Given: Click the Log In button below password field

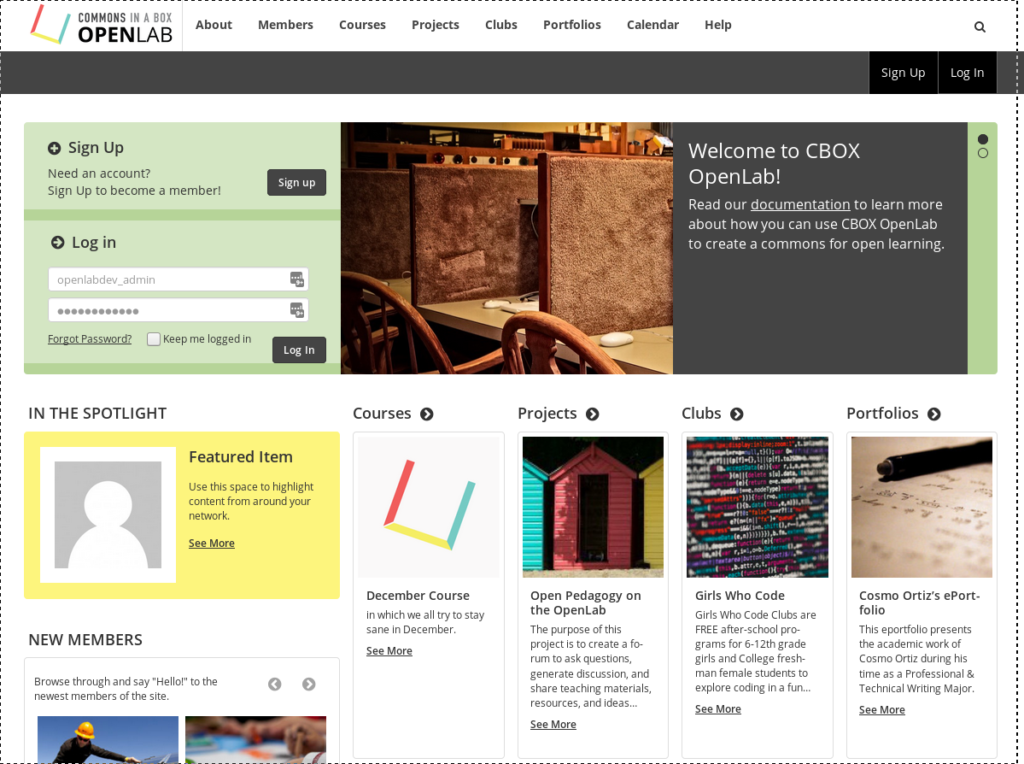Looking at the screenshot, I should click(x=299, y=350).
